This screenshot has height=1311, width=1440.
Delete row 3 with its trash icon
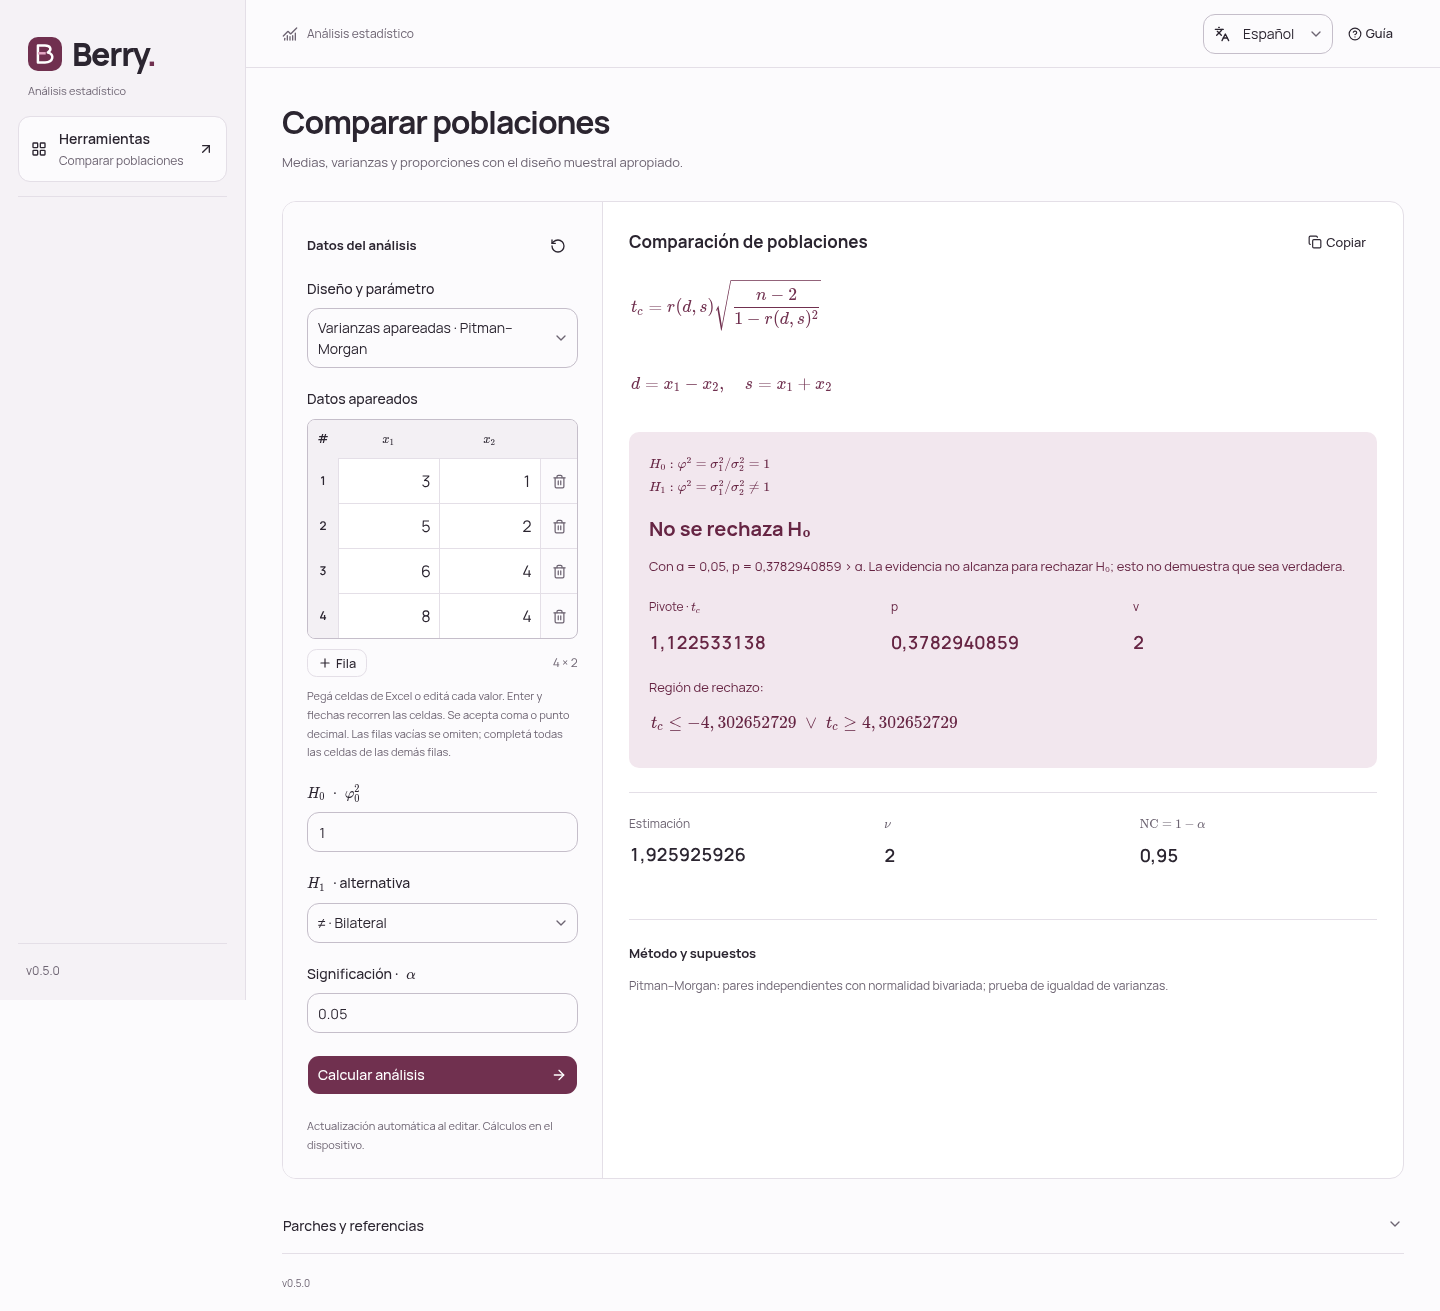pos(559,572)
